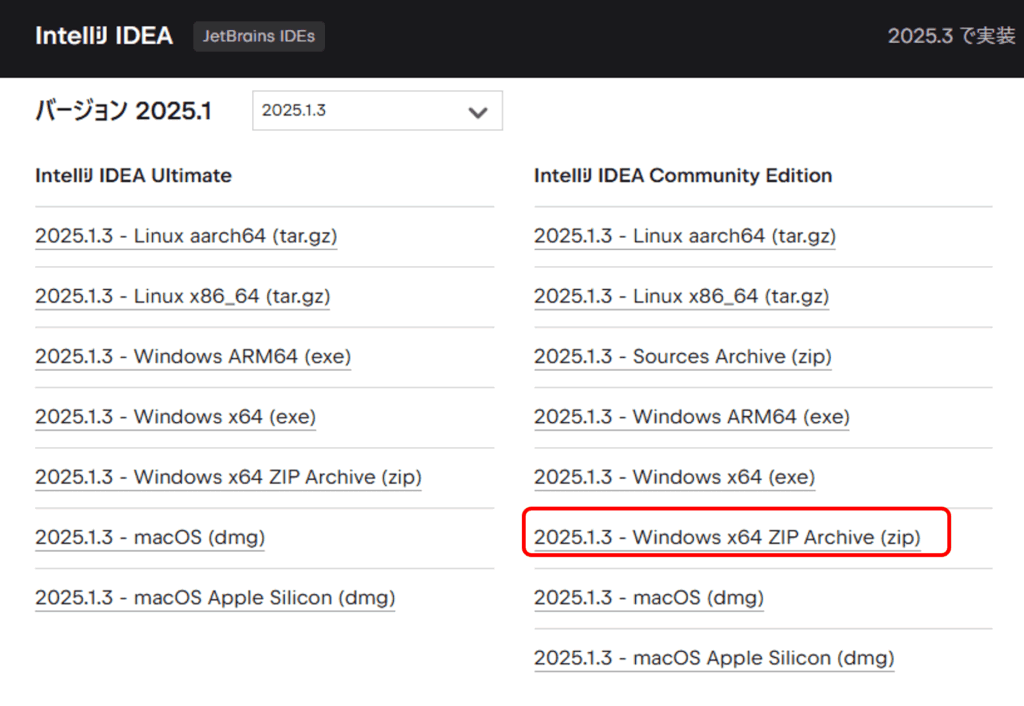
Task: Download Community Sources Archive zip
Action: point(683,357)
